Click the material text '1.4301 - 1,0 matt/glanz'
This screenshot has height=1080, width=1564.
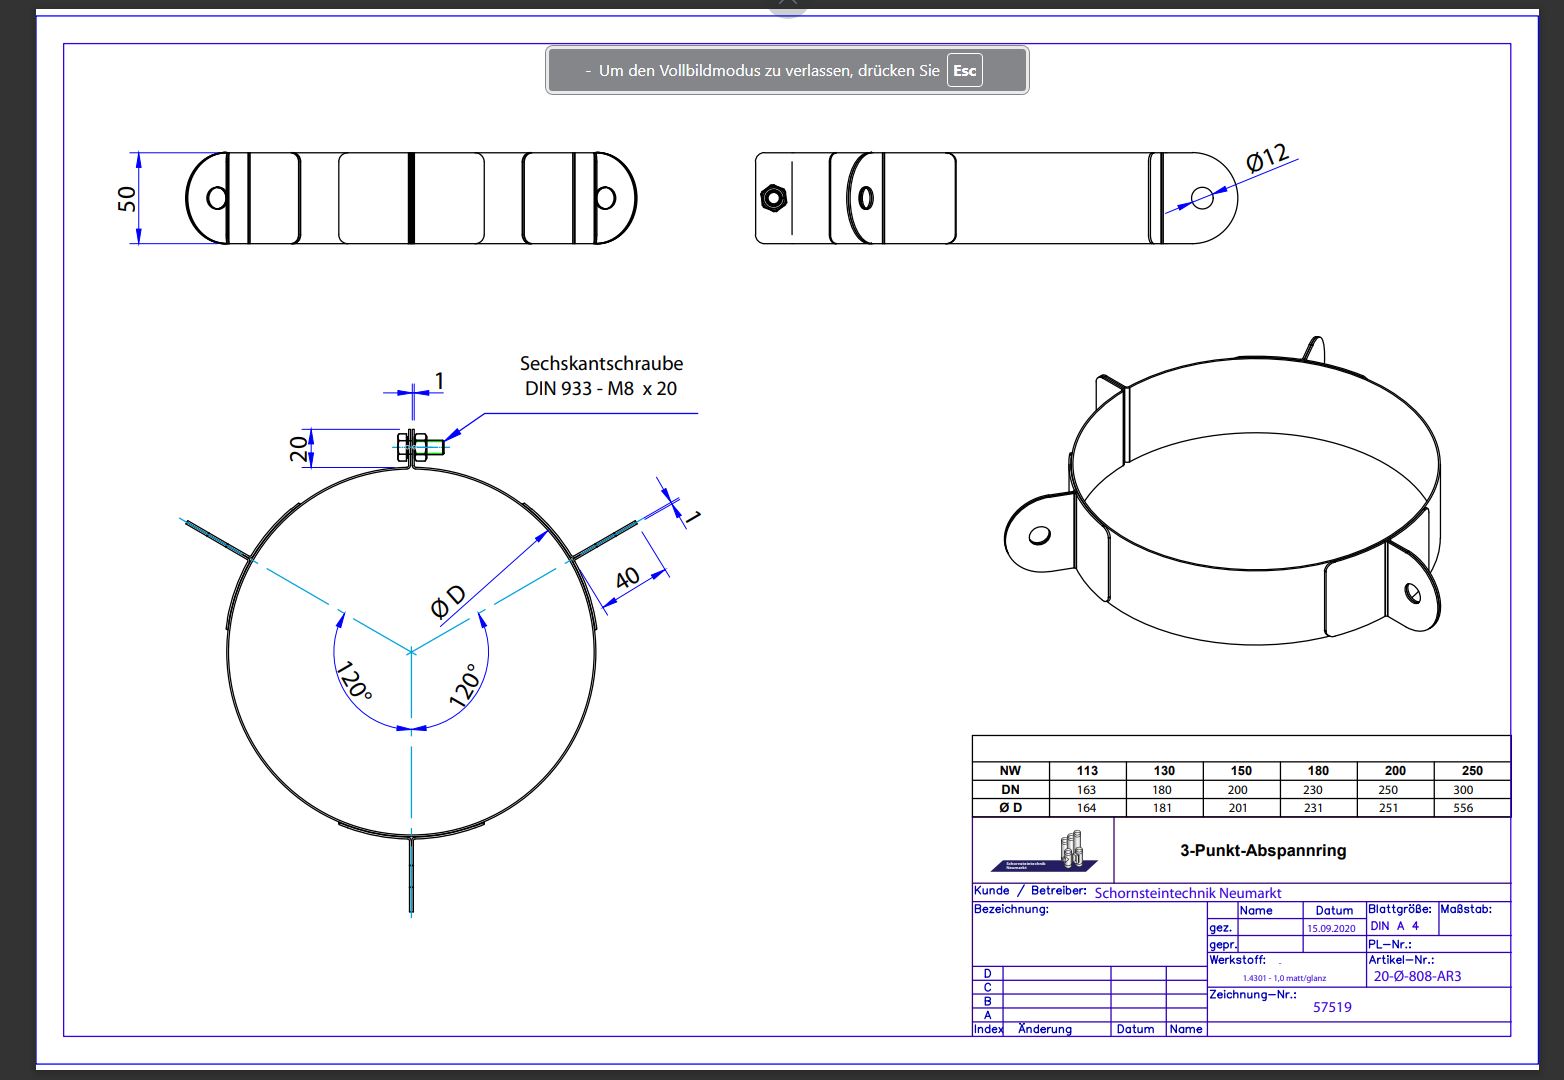pos(1284,978)
